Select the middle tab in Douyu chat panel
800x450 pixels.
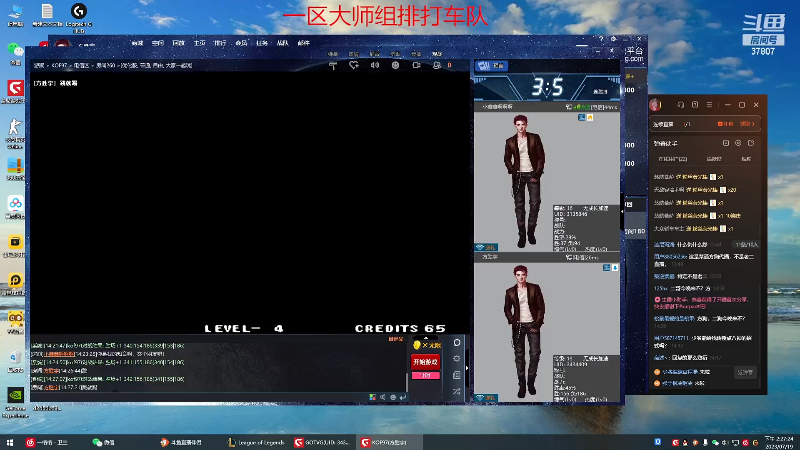714,159
